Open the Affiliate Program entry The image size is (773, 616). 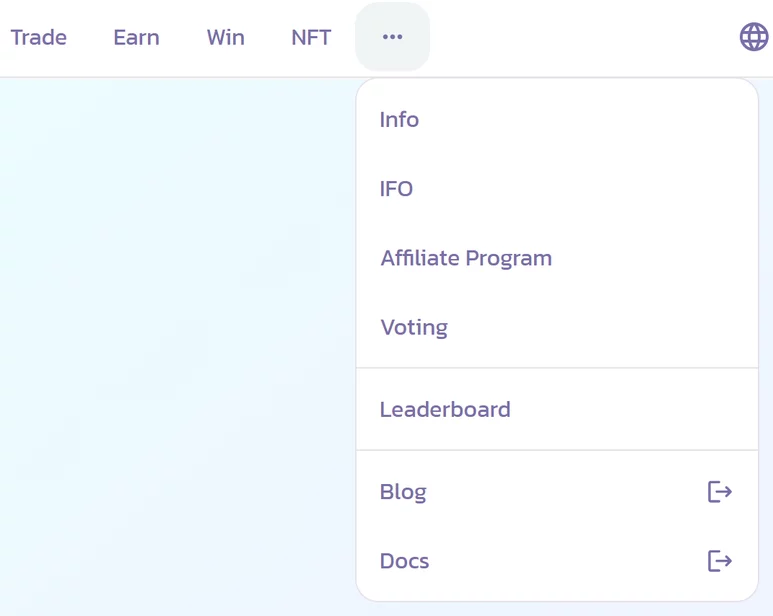click(466, 258)
